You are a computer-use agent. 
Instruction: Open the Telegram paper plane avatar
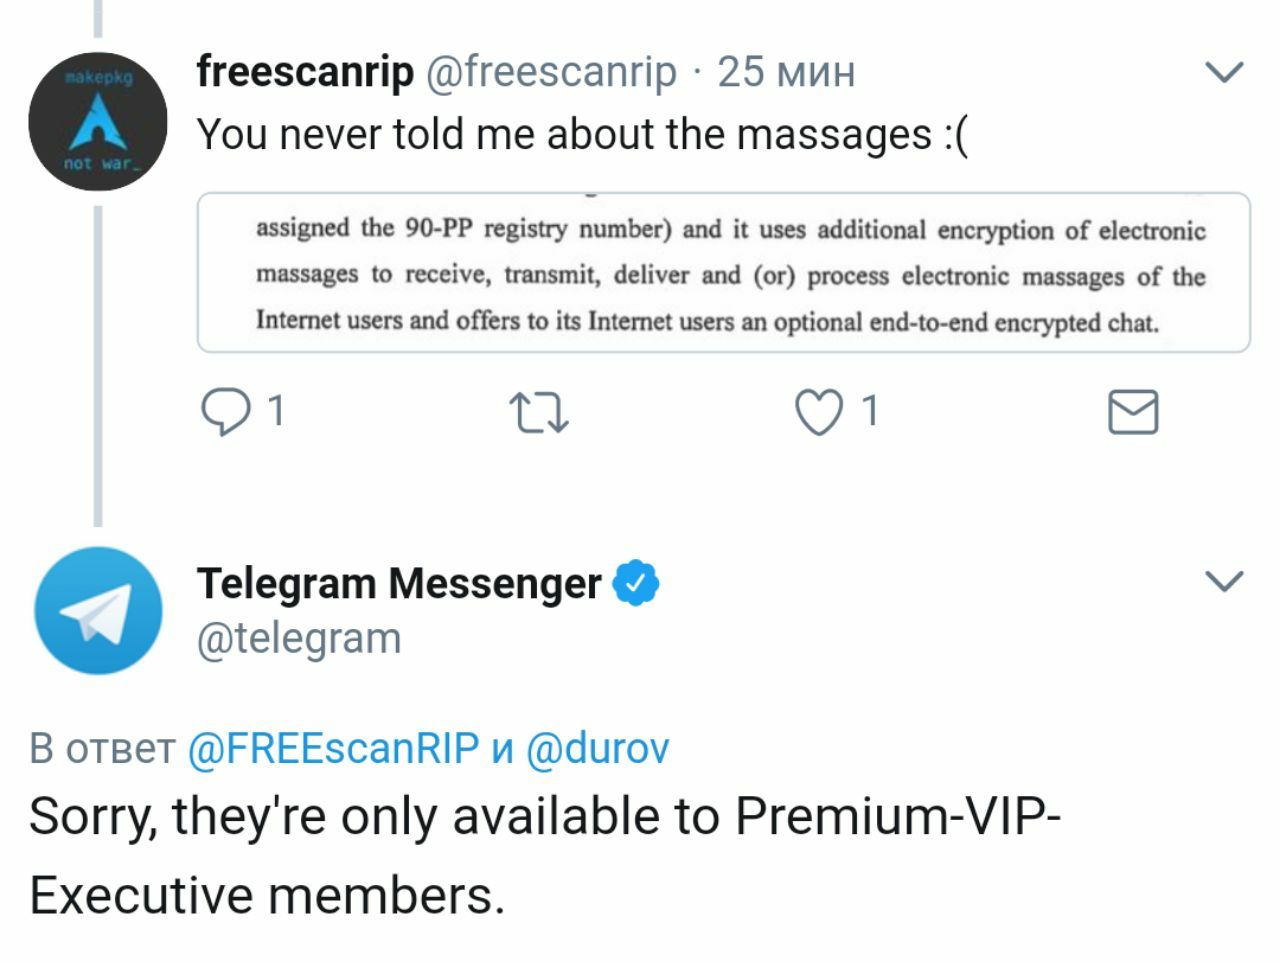98,610
